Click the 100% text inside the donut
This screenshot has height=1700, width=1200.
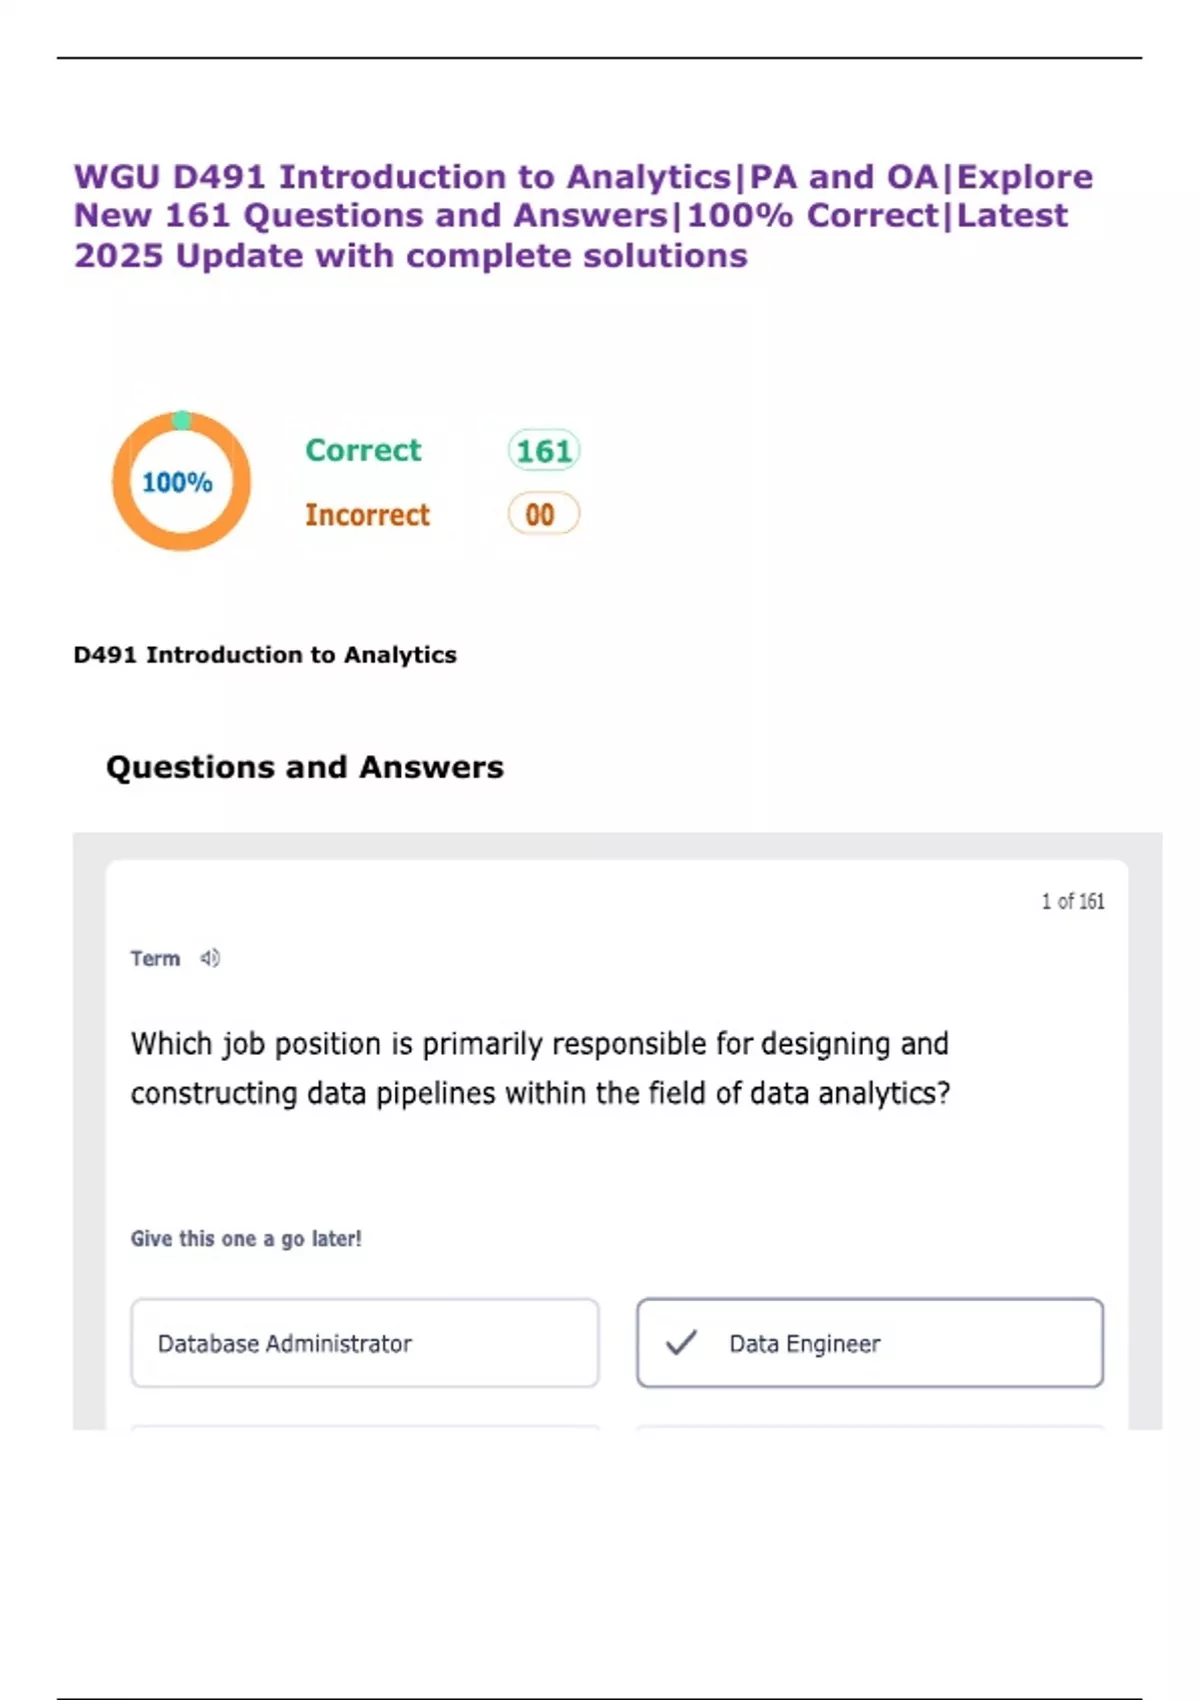click(x=177, y=483)
